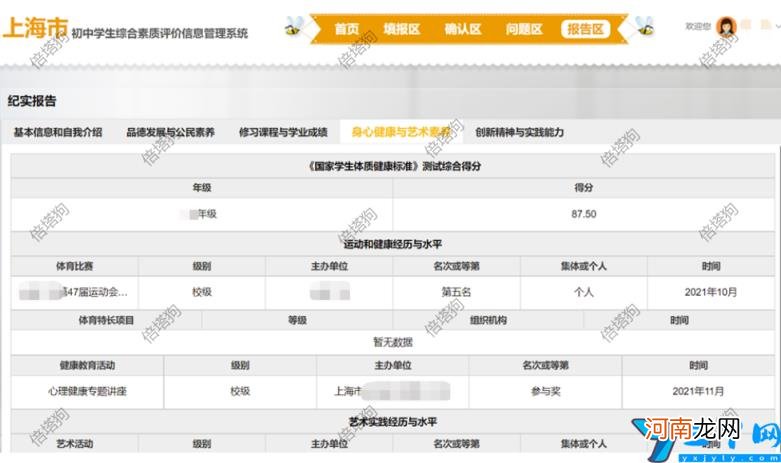The width and height of the screenshot is (781, 463).
Task: Click the right bee mascot icon
Action: 645,26
